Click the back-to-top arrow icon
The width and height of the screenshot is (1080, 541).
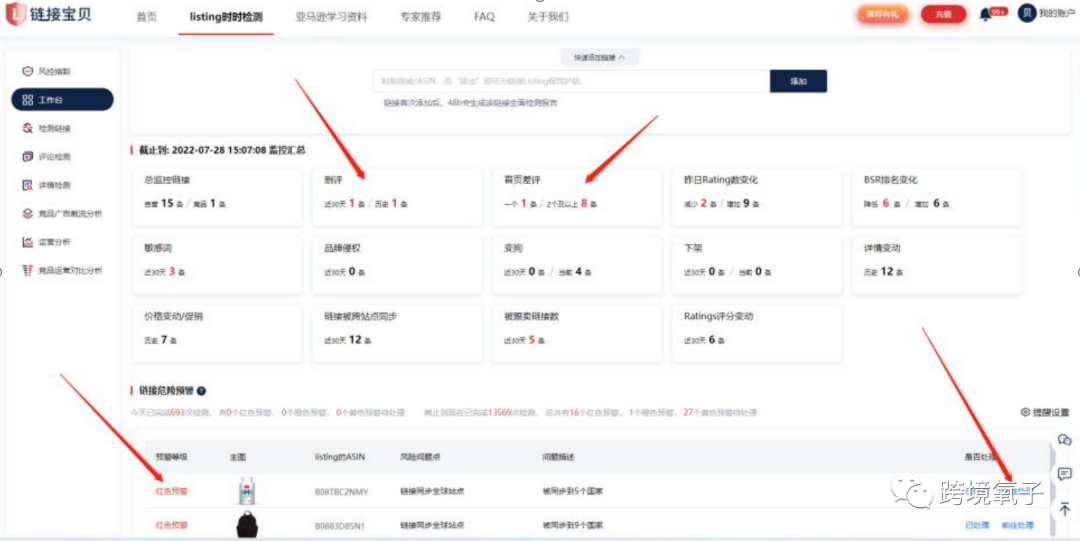1064,509
